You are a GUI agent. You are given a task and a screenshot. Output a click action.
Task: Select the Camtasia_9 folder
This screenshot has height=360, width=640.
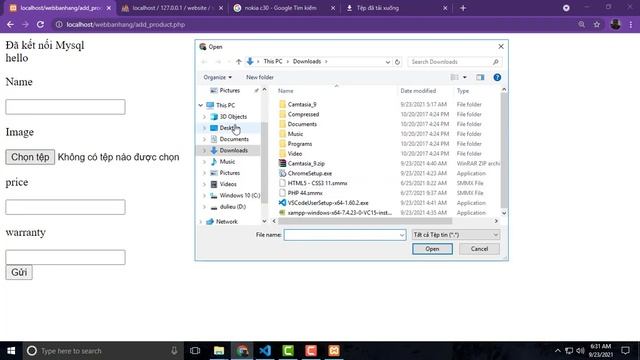point(298,104)
